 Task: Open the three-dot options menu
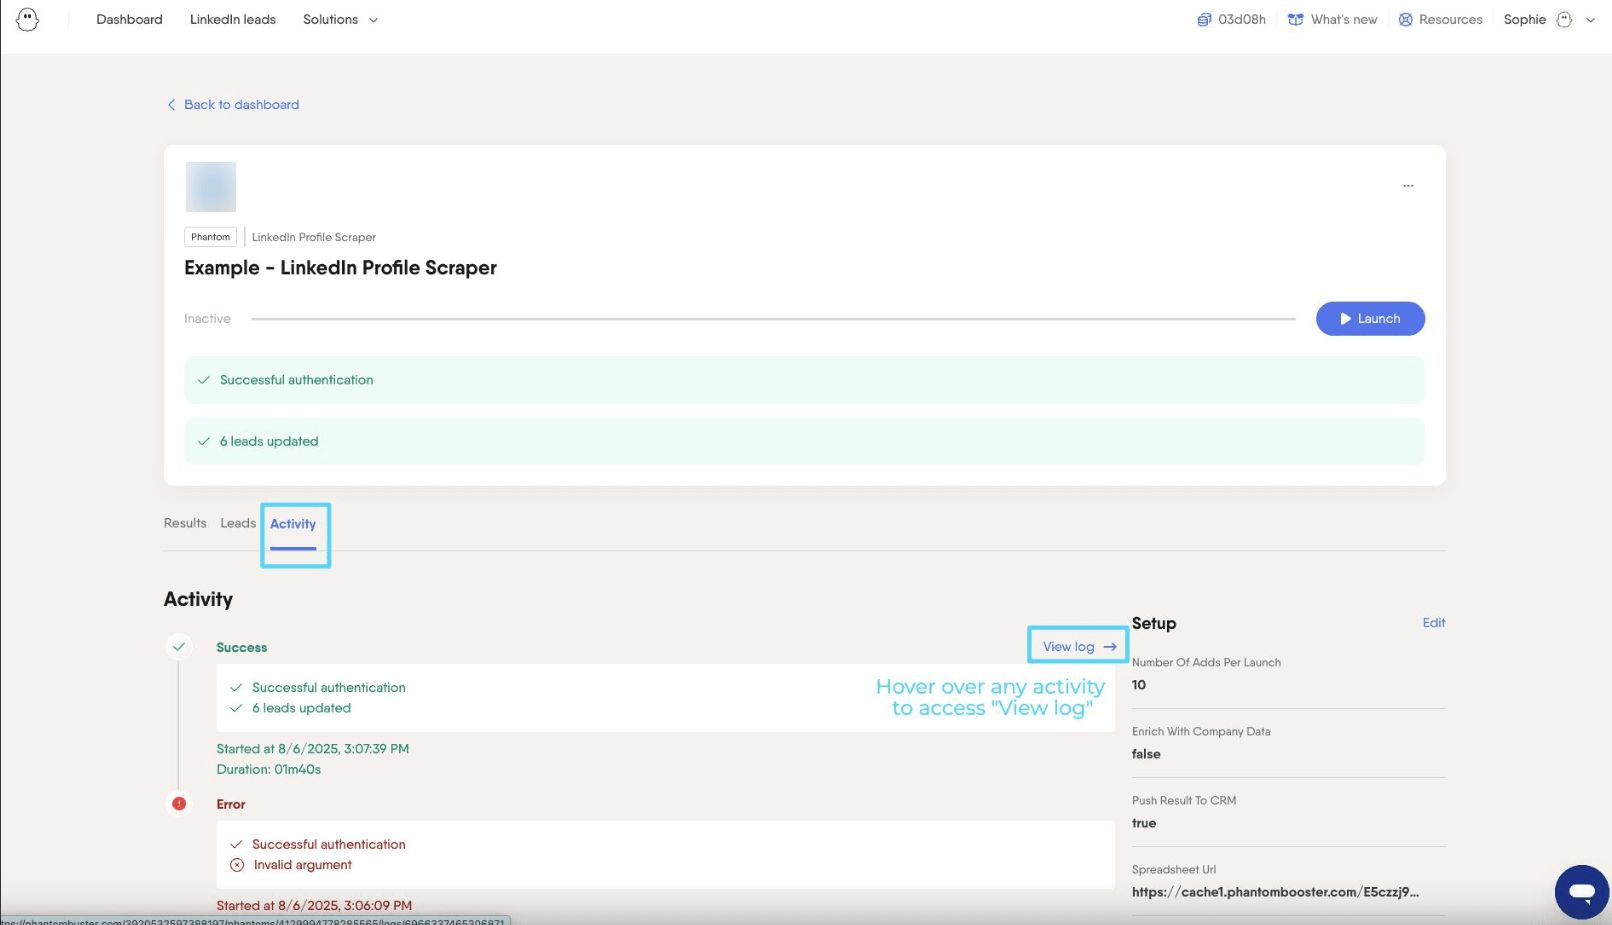(1408, 186)
